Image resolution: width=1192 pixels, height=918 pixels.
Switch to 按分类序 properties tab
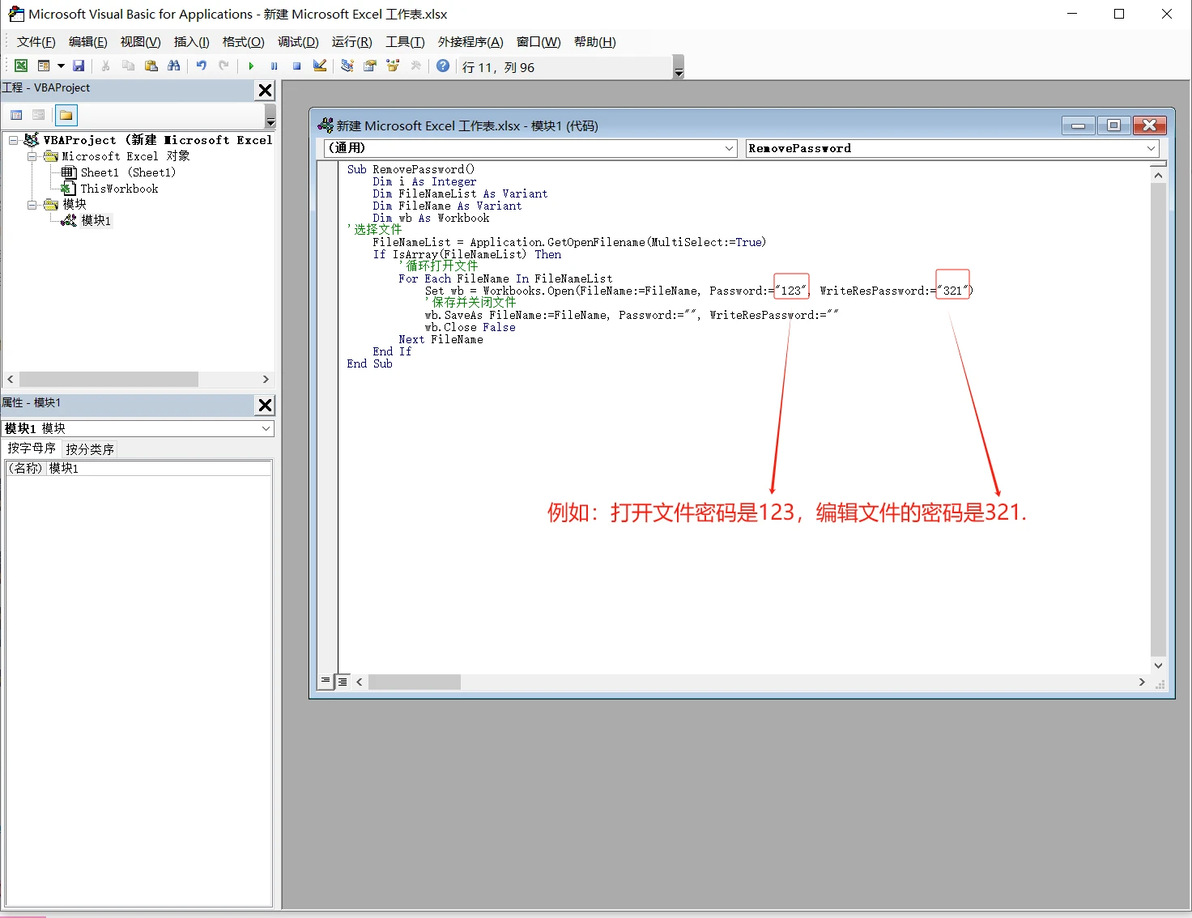(x=90, y=449)
